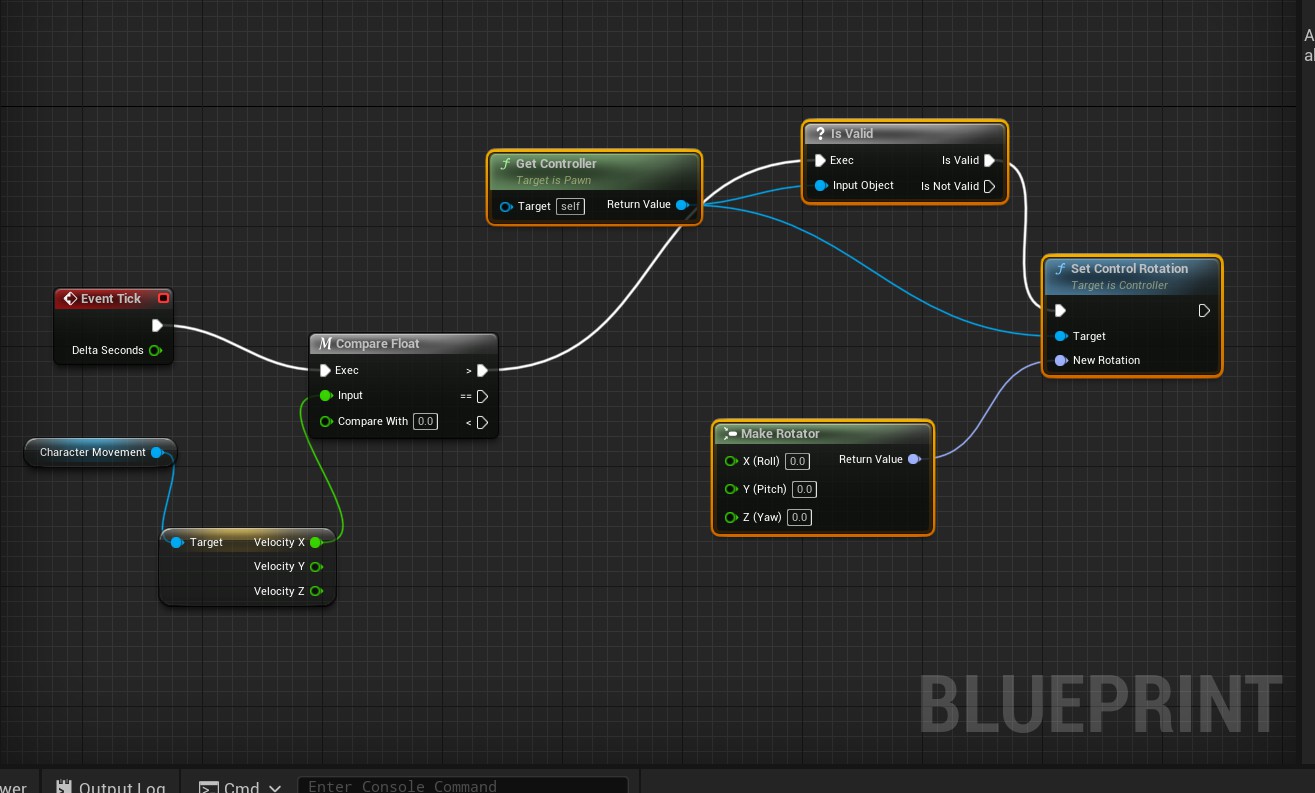Viewport: 1315px width, 793px height.
Task: Click Compare Float less-than exec pin
Action: tap(482, 422)
